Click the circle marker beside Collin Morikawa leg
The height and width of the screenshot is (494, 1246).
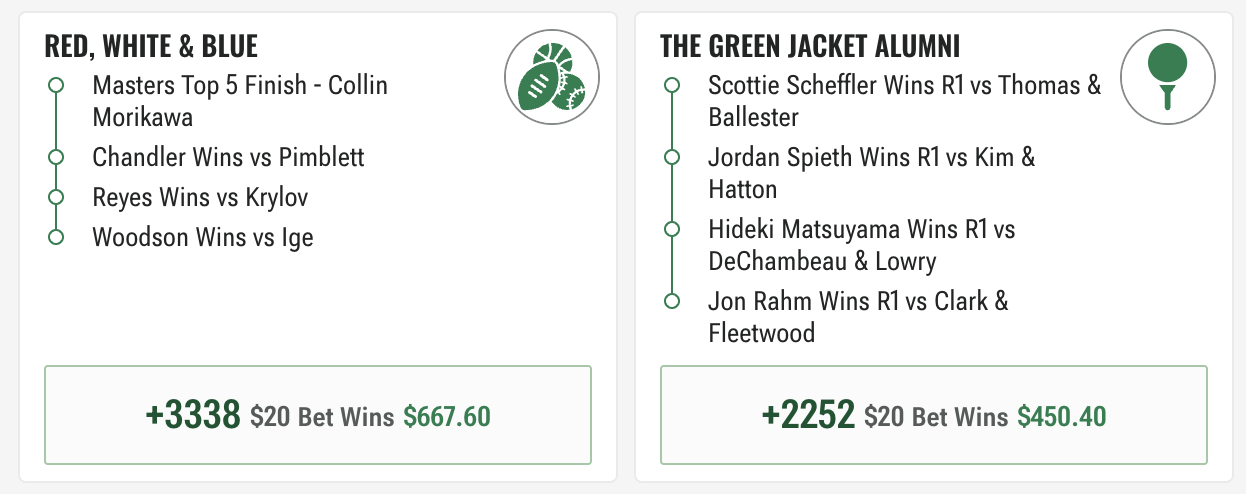tap(56, 85)
